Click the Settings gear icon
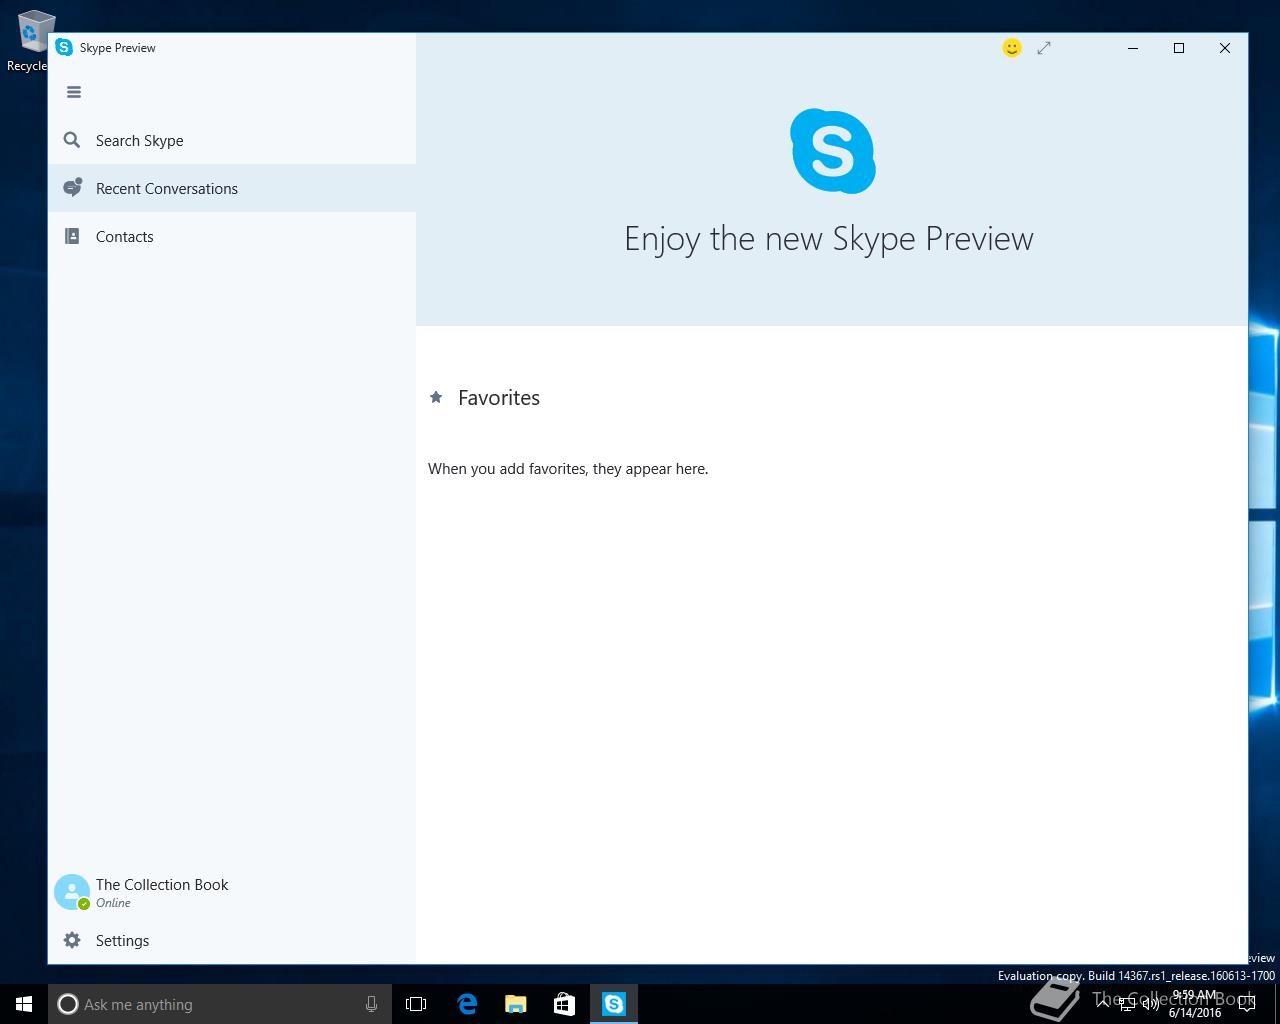The height and width of the screenshot is (1024, 1280). click(x=72, y=941)
